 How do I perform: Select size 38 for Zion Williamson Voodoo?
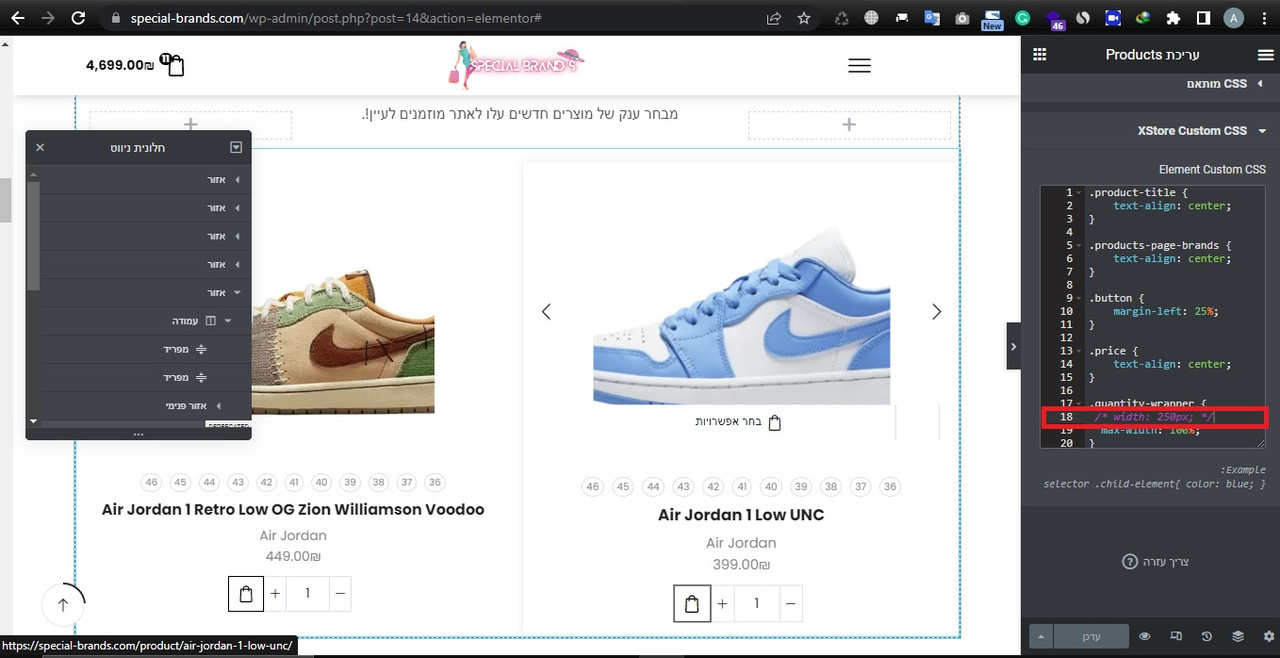click(x=378, y=482)
